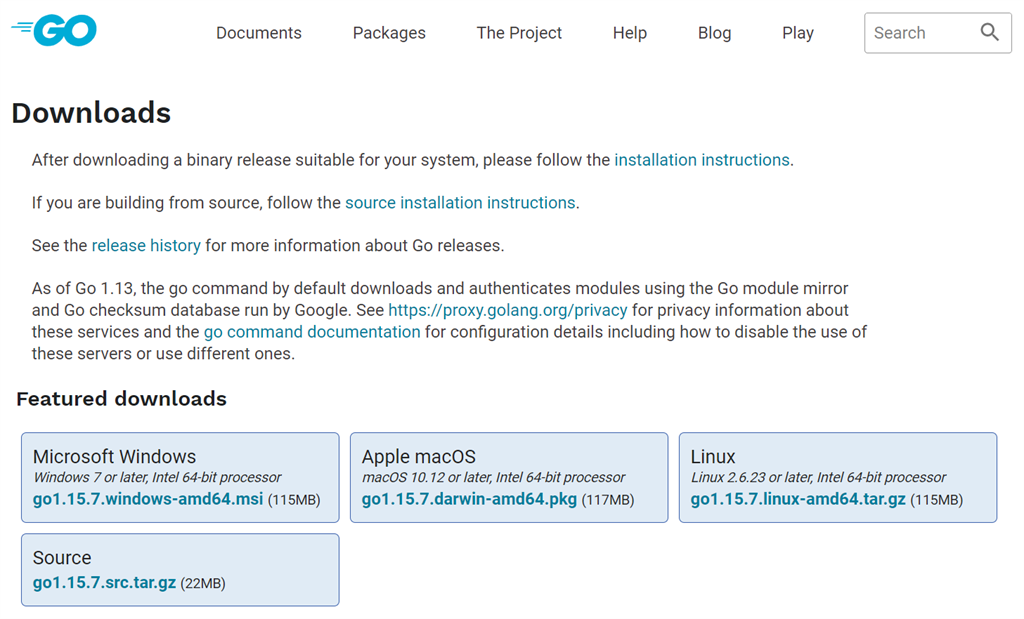Download go1.15.7.linux-amd64.tar.gz
The image size is (1024, 619).
[798, 499]
